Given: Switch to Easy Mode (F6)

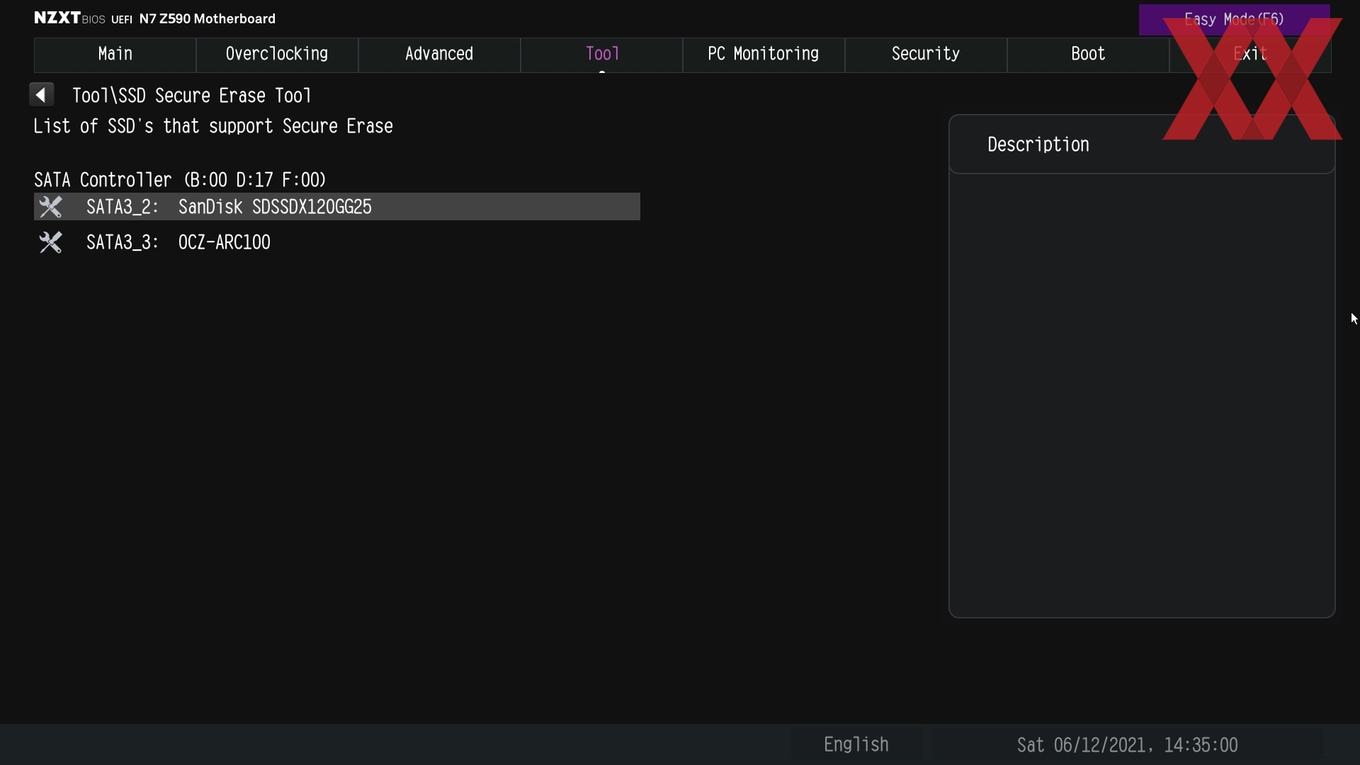Looking at the screenshot, I should (x=1234, y=19).
